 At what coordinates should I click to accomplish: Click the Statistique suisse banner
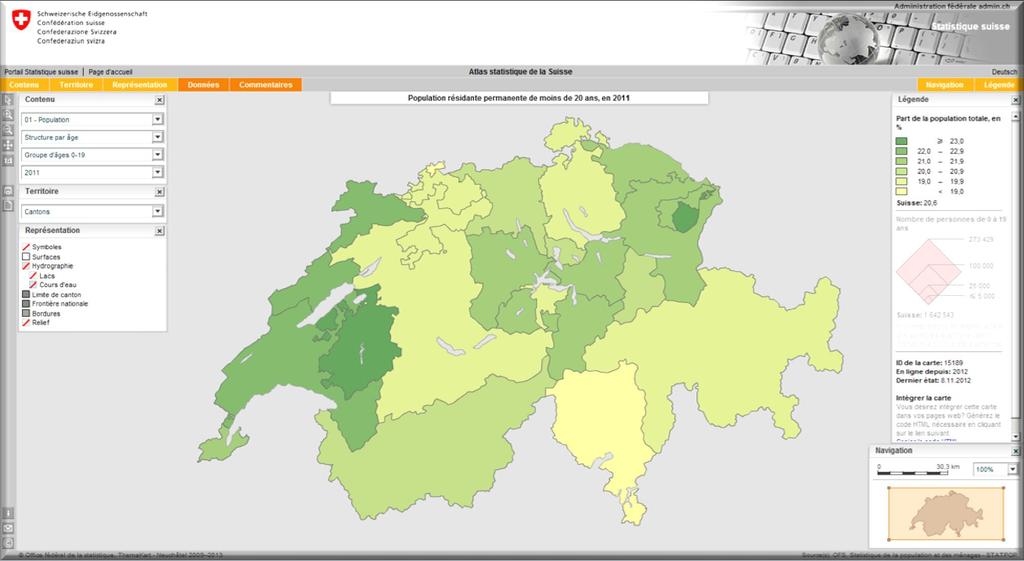tap(970, 27)
